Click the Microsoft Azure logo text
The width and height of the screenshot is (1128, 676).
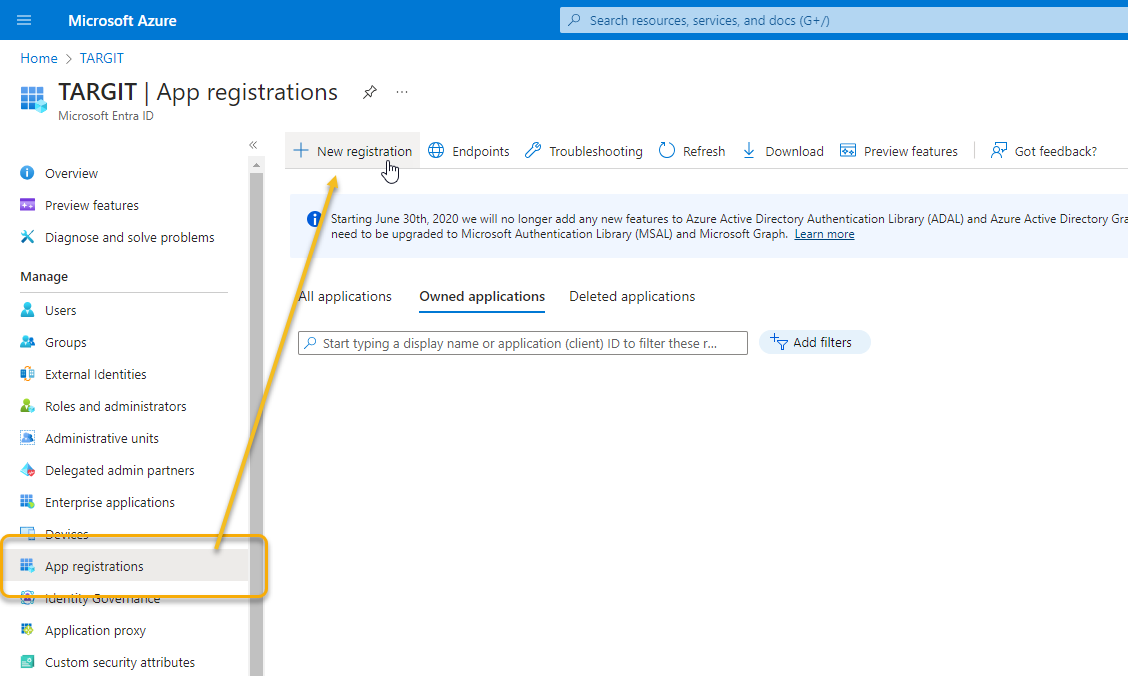click(x=122, y=21)
